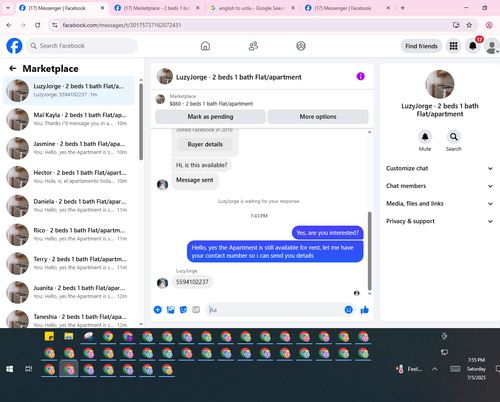The image size is (500, 402).
Task: Select the first Messenger Facebook tab
Action: [x=62, y=8]
